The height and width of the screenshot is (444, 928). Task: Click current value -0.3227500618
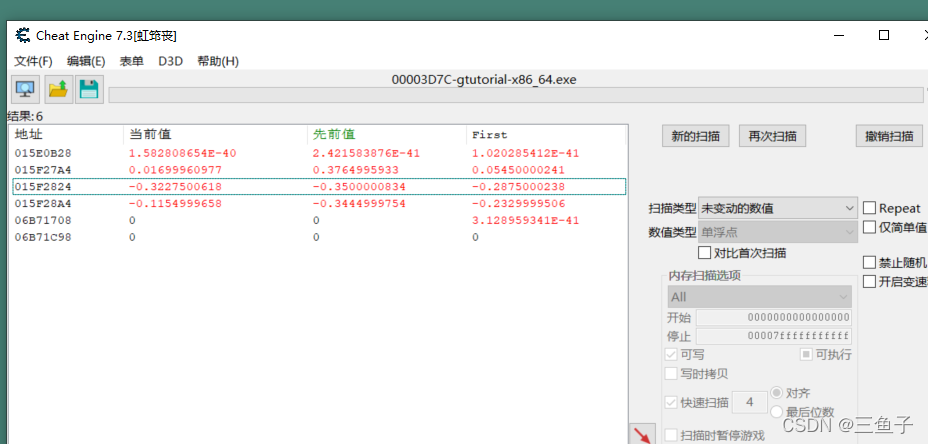click(x=175, y=186)
